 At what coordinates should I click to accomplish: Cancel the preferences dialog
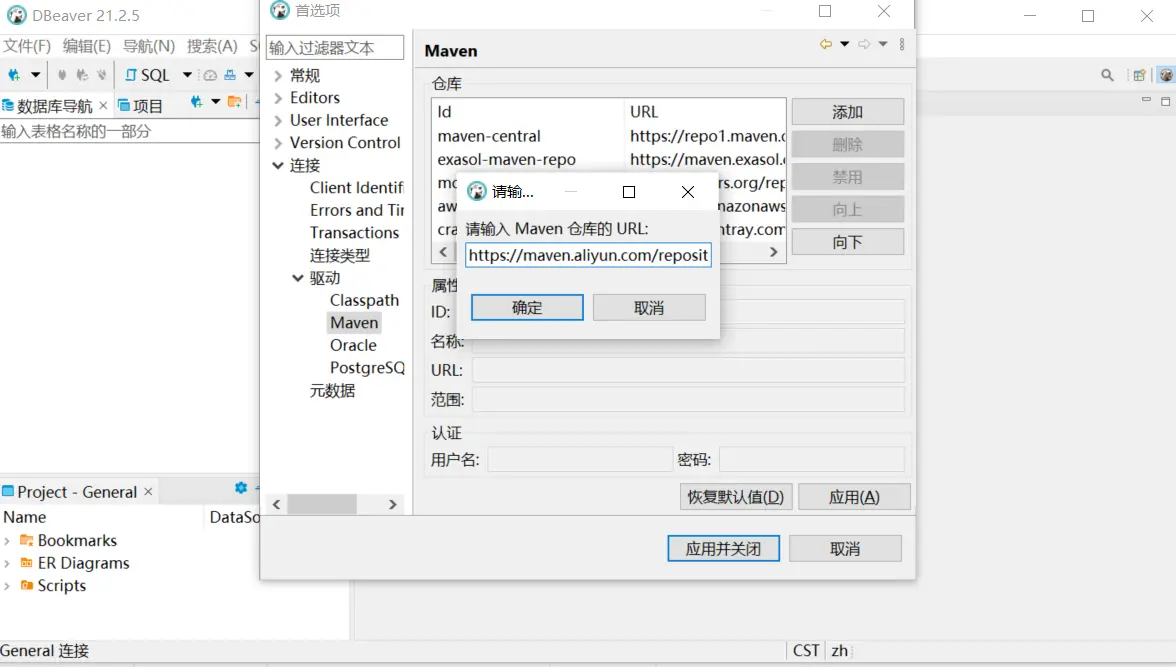pos(845,548)
